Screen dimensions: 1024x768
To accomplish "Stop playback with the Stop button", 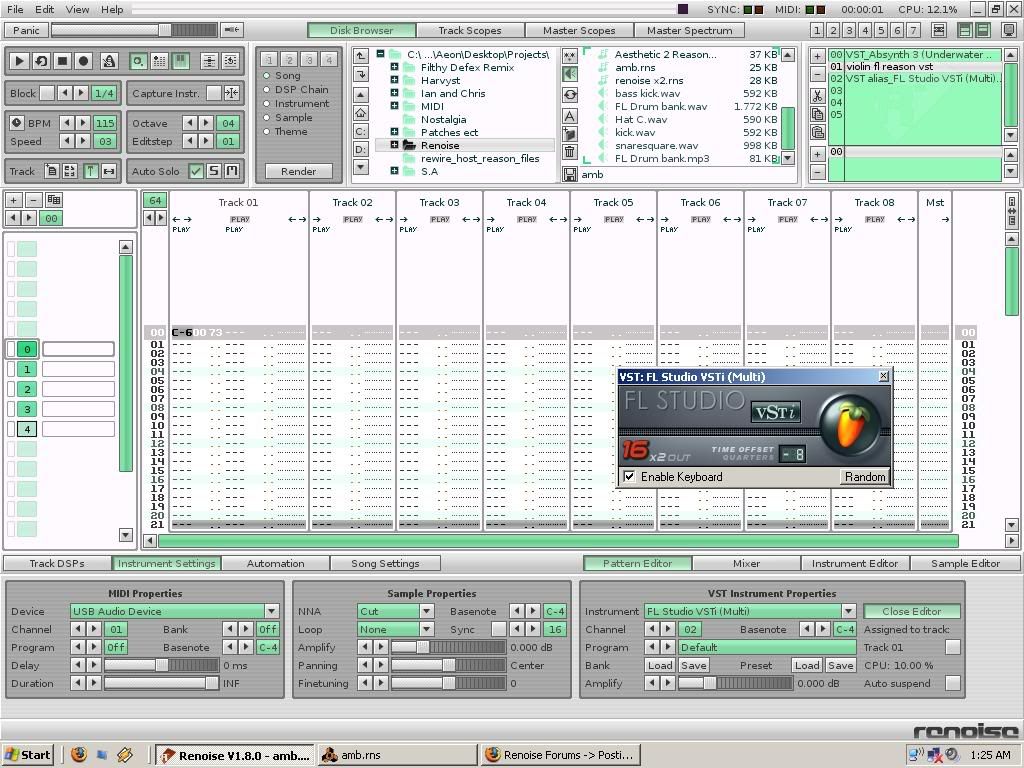I will point(62,61).
